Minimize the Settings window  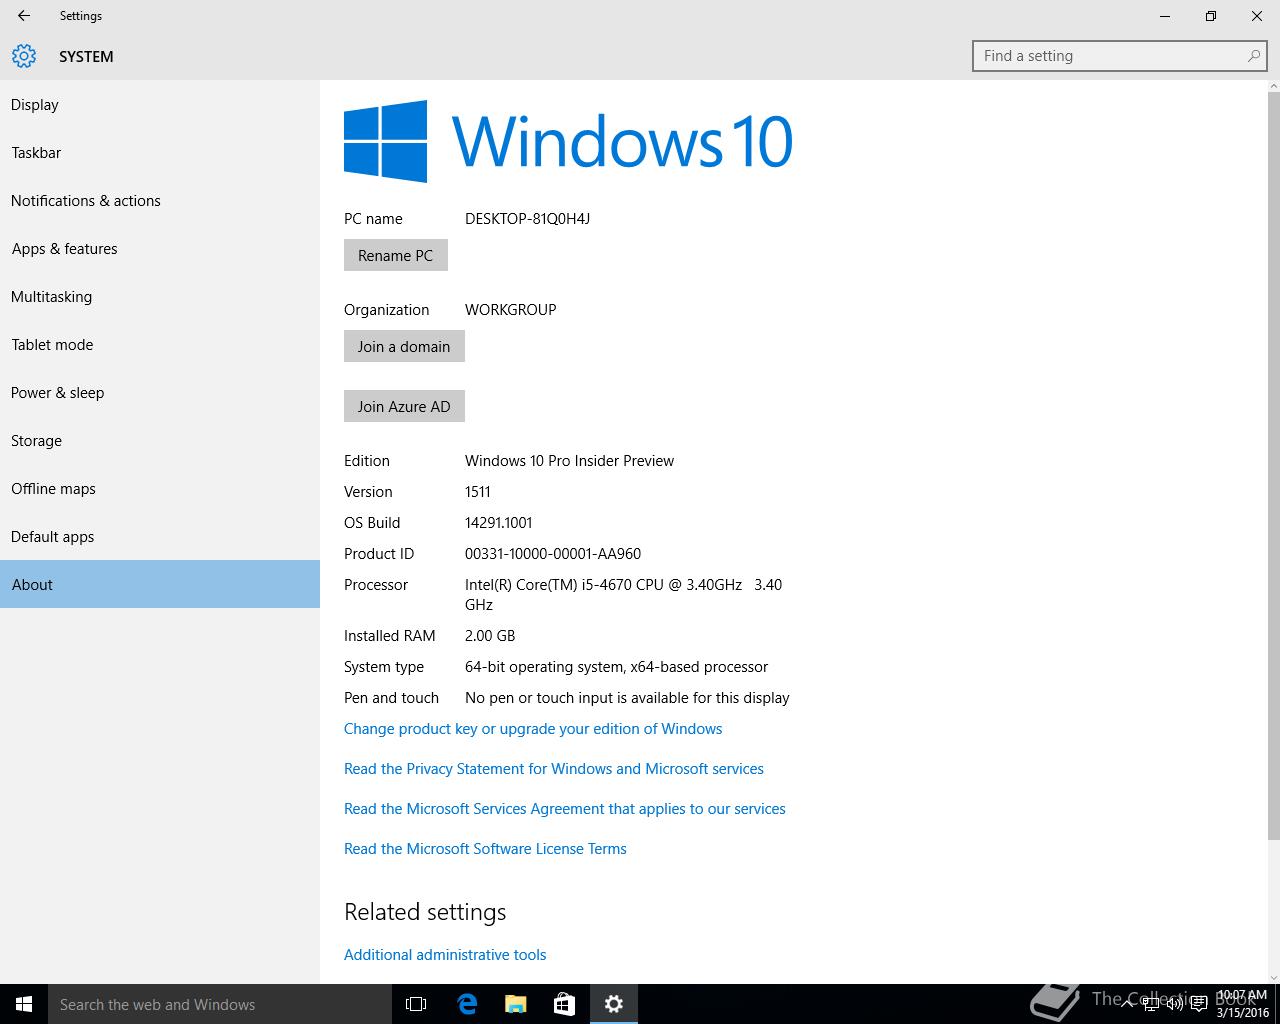(1165, 16)
